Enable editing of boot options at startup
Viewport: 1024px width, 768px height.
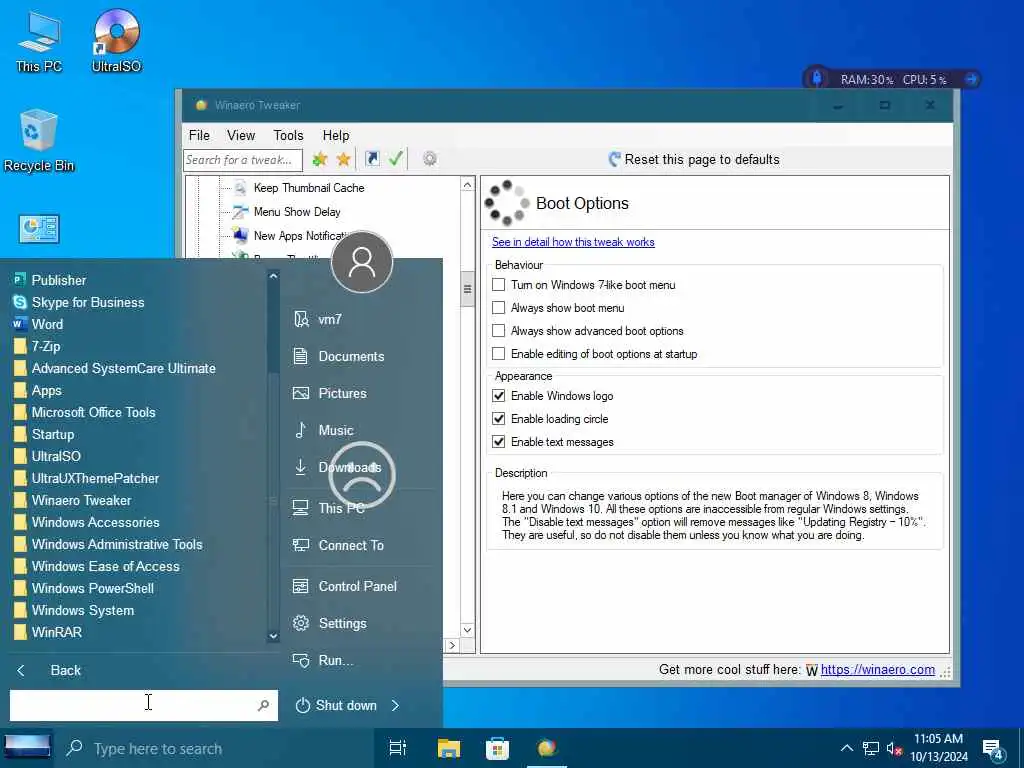click(499, 353)
